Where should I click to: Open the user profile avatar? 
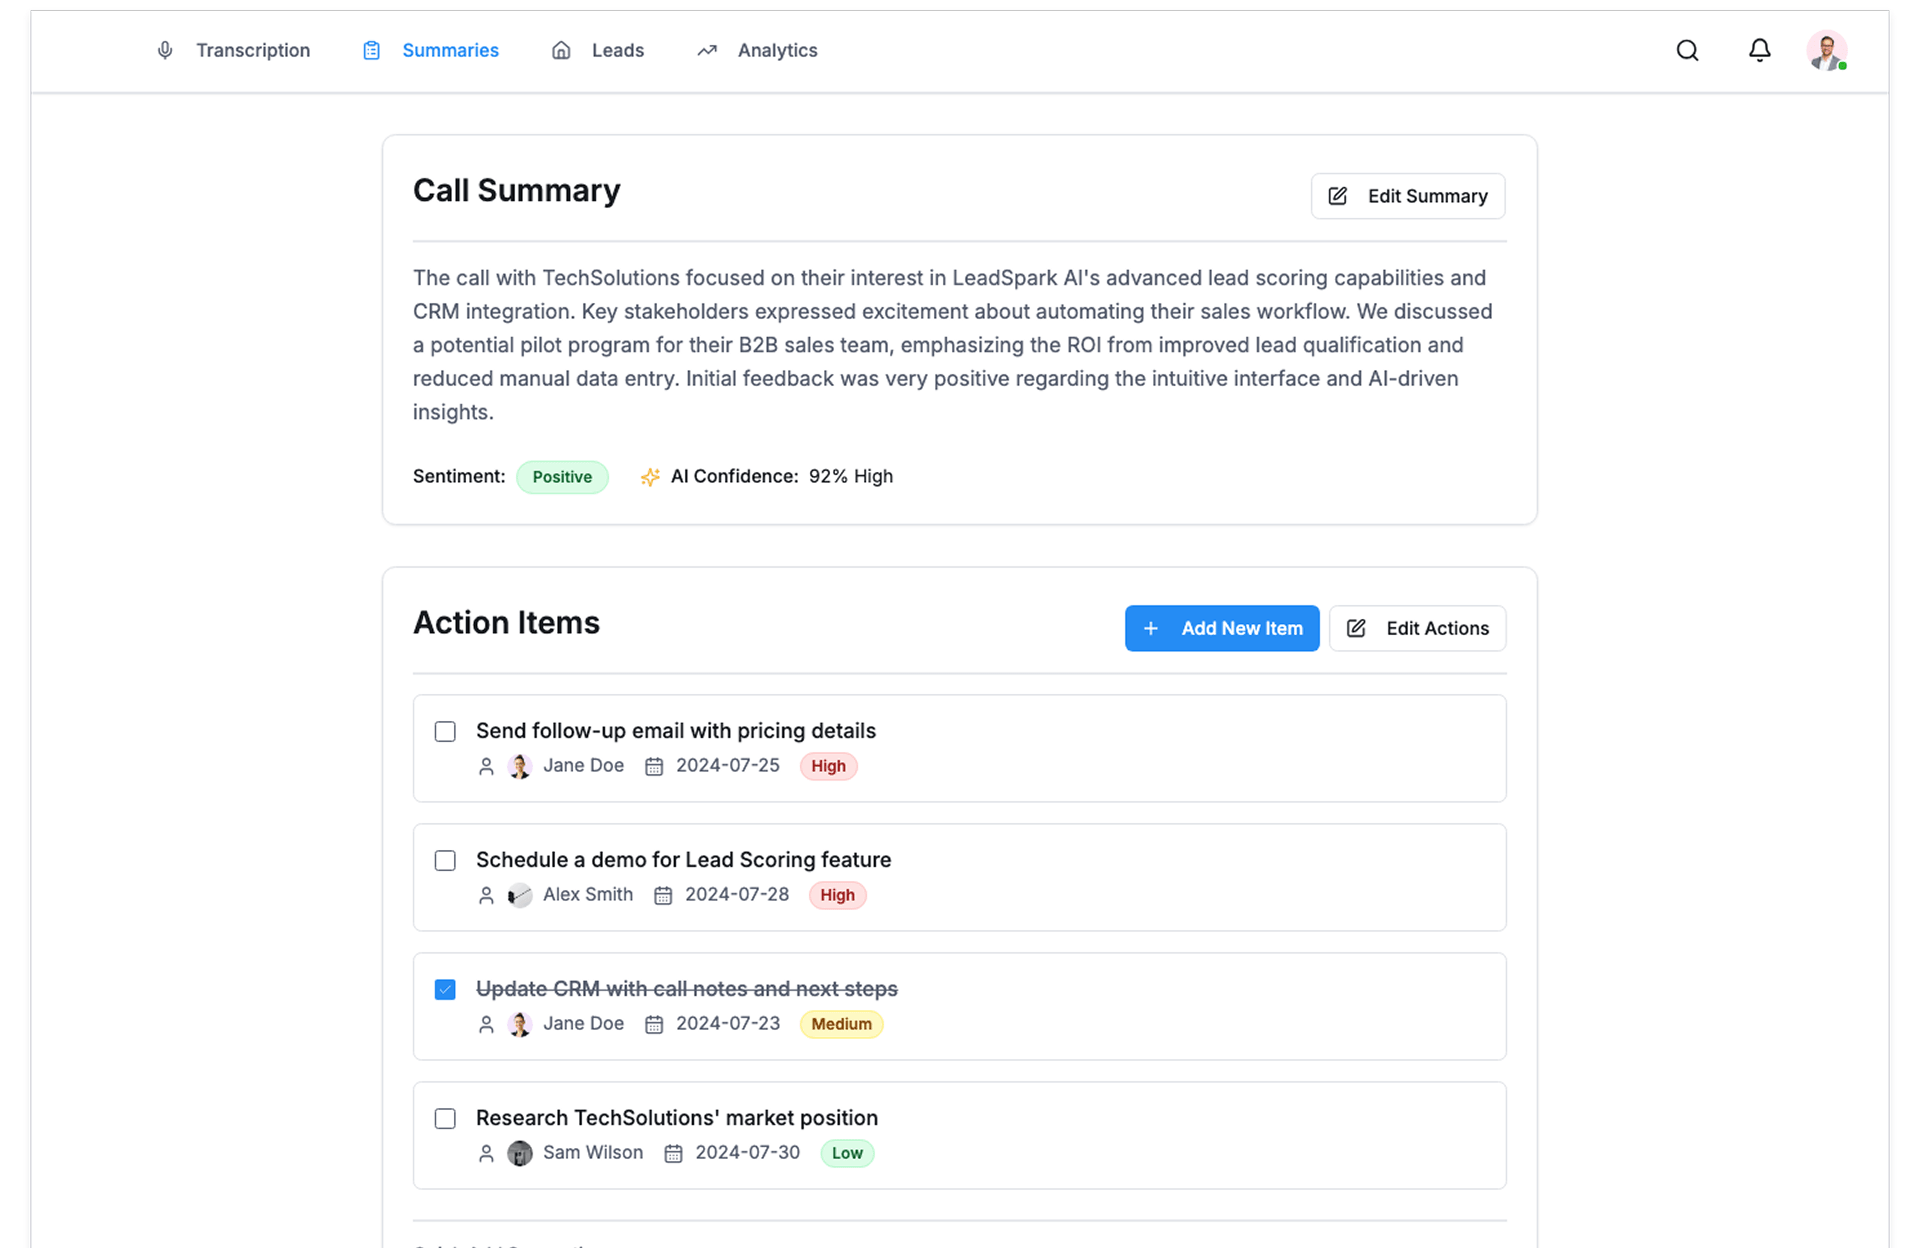[1826, 51]
